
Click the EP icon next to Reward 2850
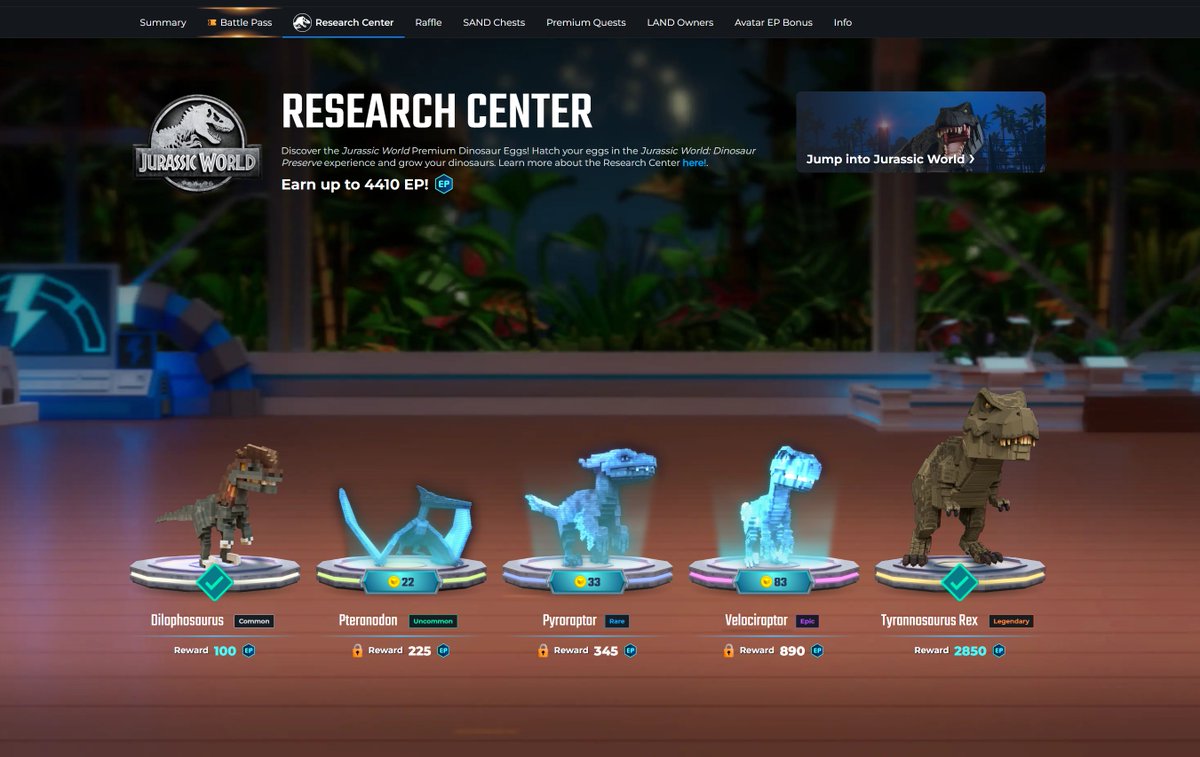(x=998, y=650)
